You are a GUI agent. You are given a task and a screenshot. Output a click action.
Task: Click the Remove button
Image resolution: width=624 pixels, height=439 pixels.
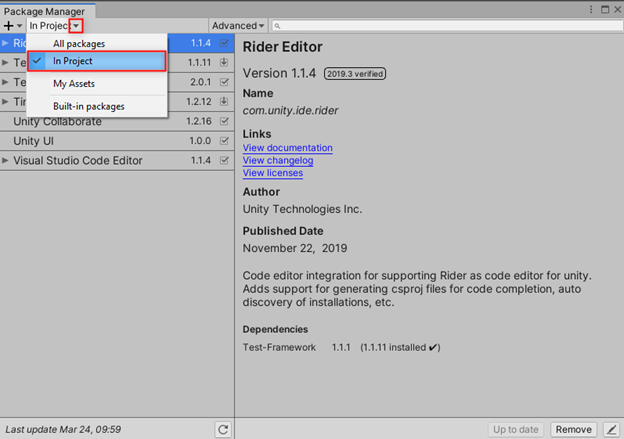tap(573, 429)
